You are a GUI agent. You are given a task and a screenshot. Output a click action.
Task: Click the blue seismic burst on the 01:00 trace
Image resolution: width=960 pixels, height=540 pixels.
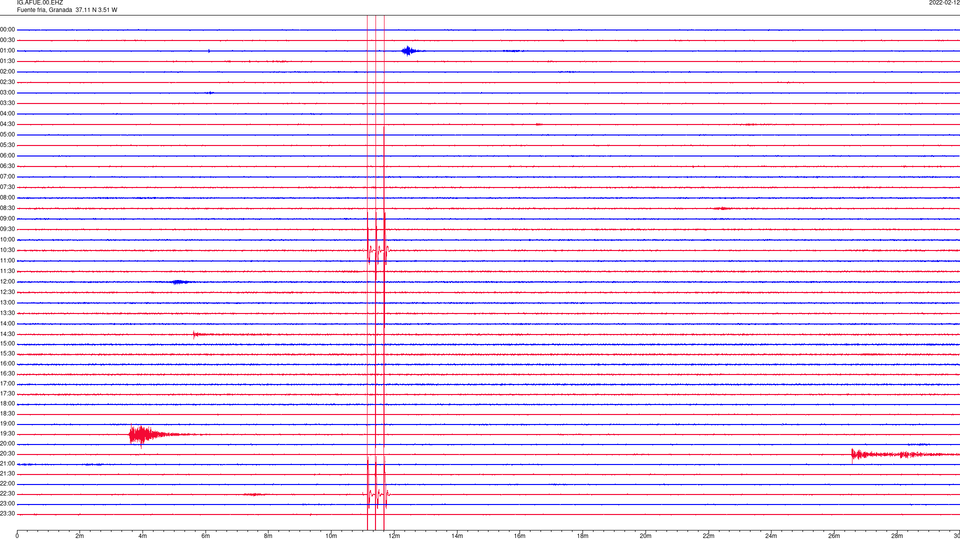coord(409,51)
